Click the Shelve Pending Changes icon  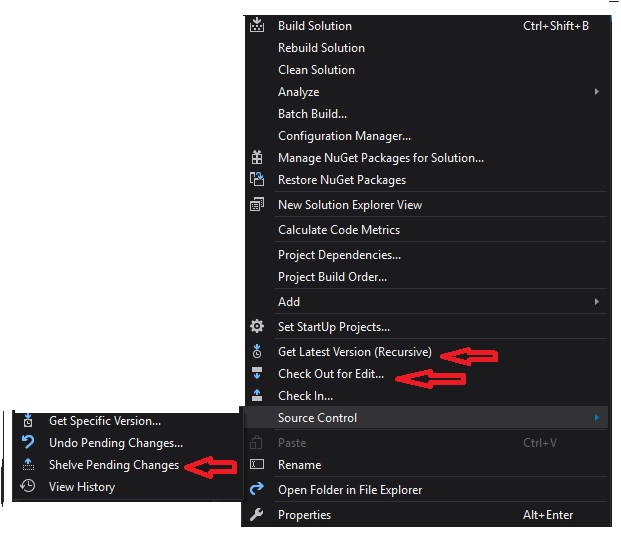28,464
